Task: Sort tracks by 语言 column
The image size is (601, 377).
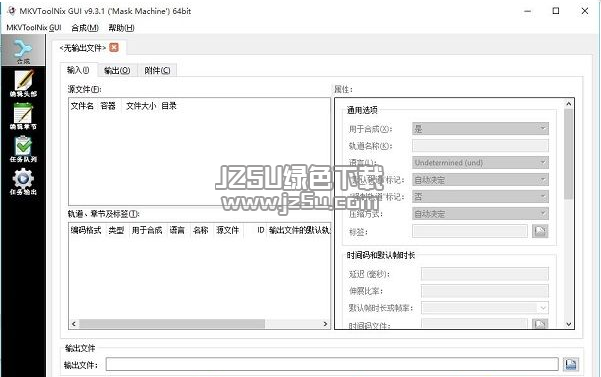Action: pyautogui.click(x=177, y=230)
